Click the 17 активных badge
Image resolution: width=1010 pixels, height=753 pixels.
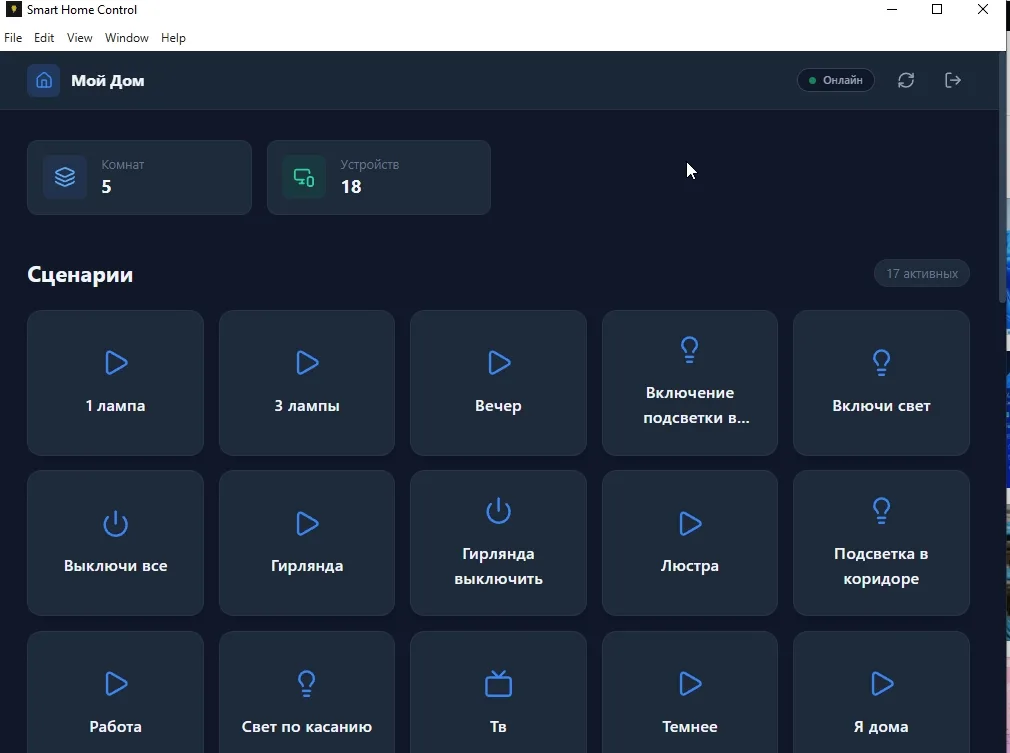[x=921, y=273]
